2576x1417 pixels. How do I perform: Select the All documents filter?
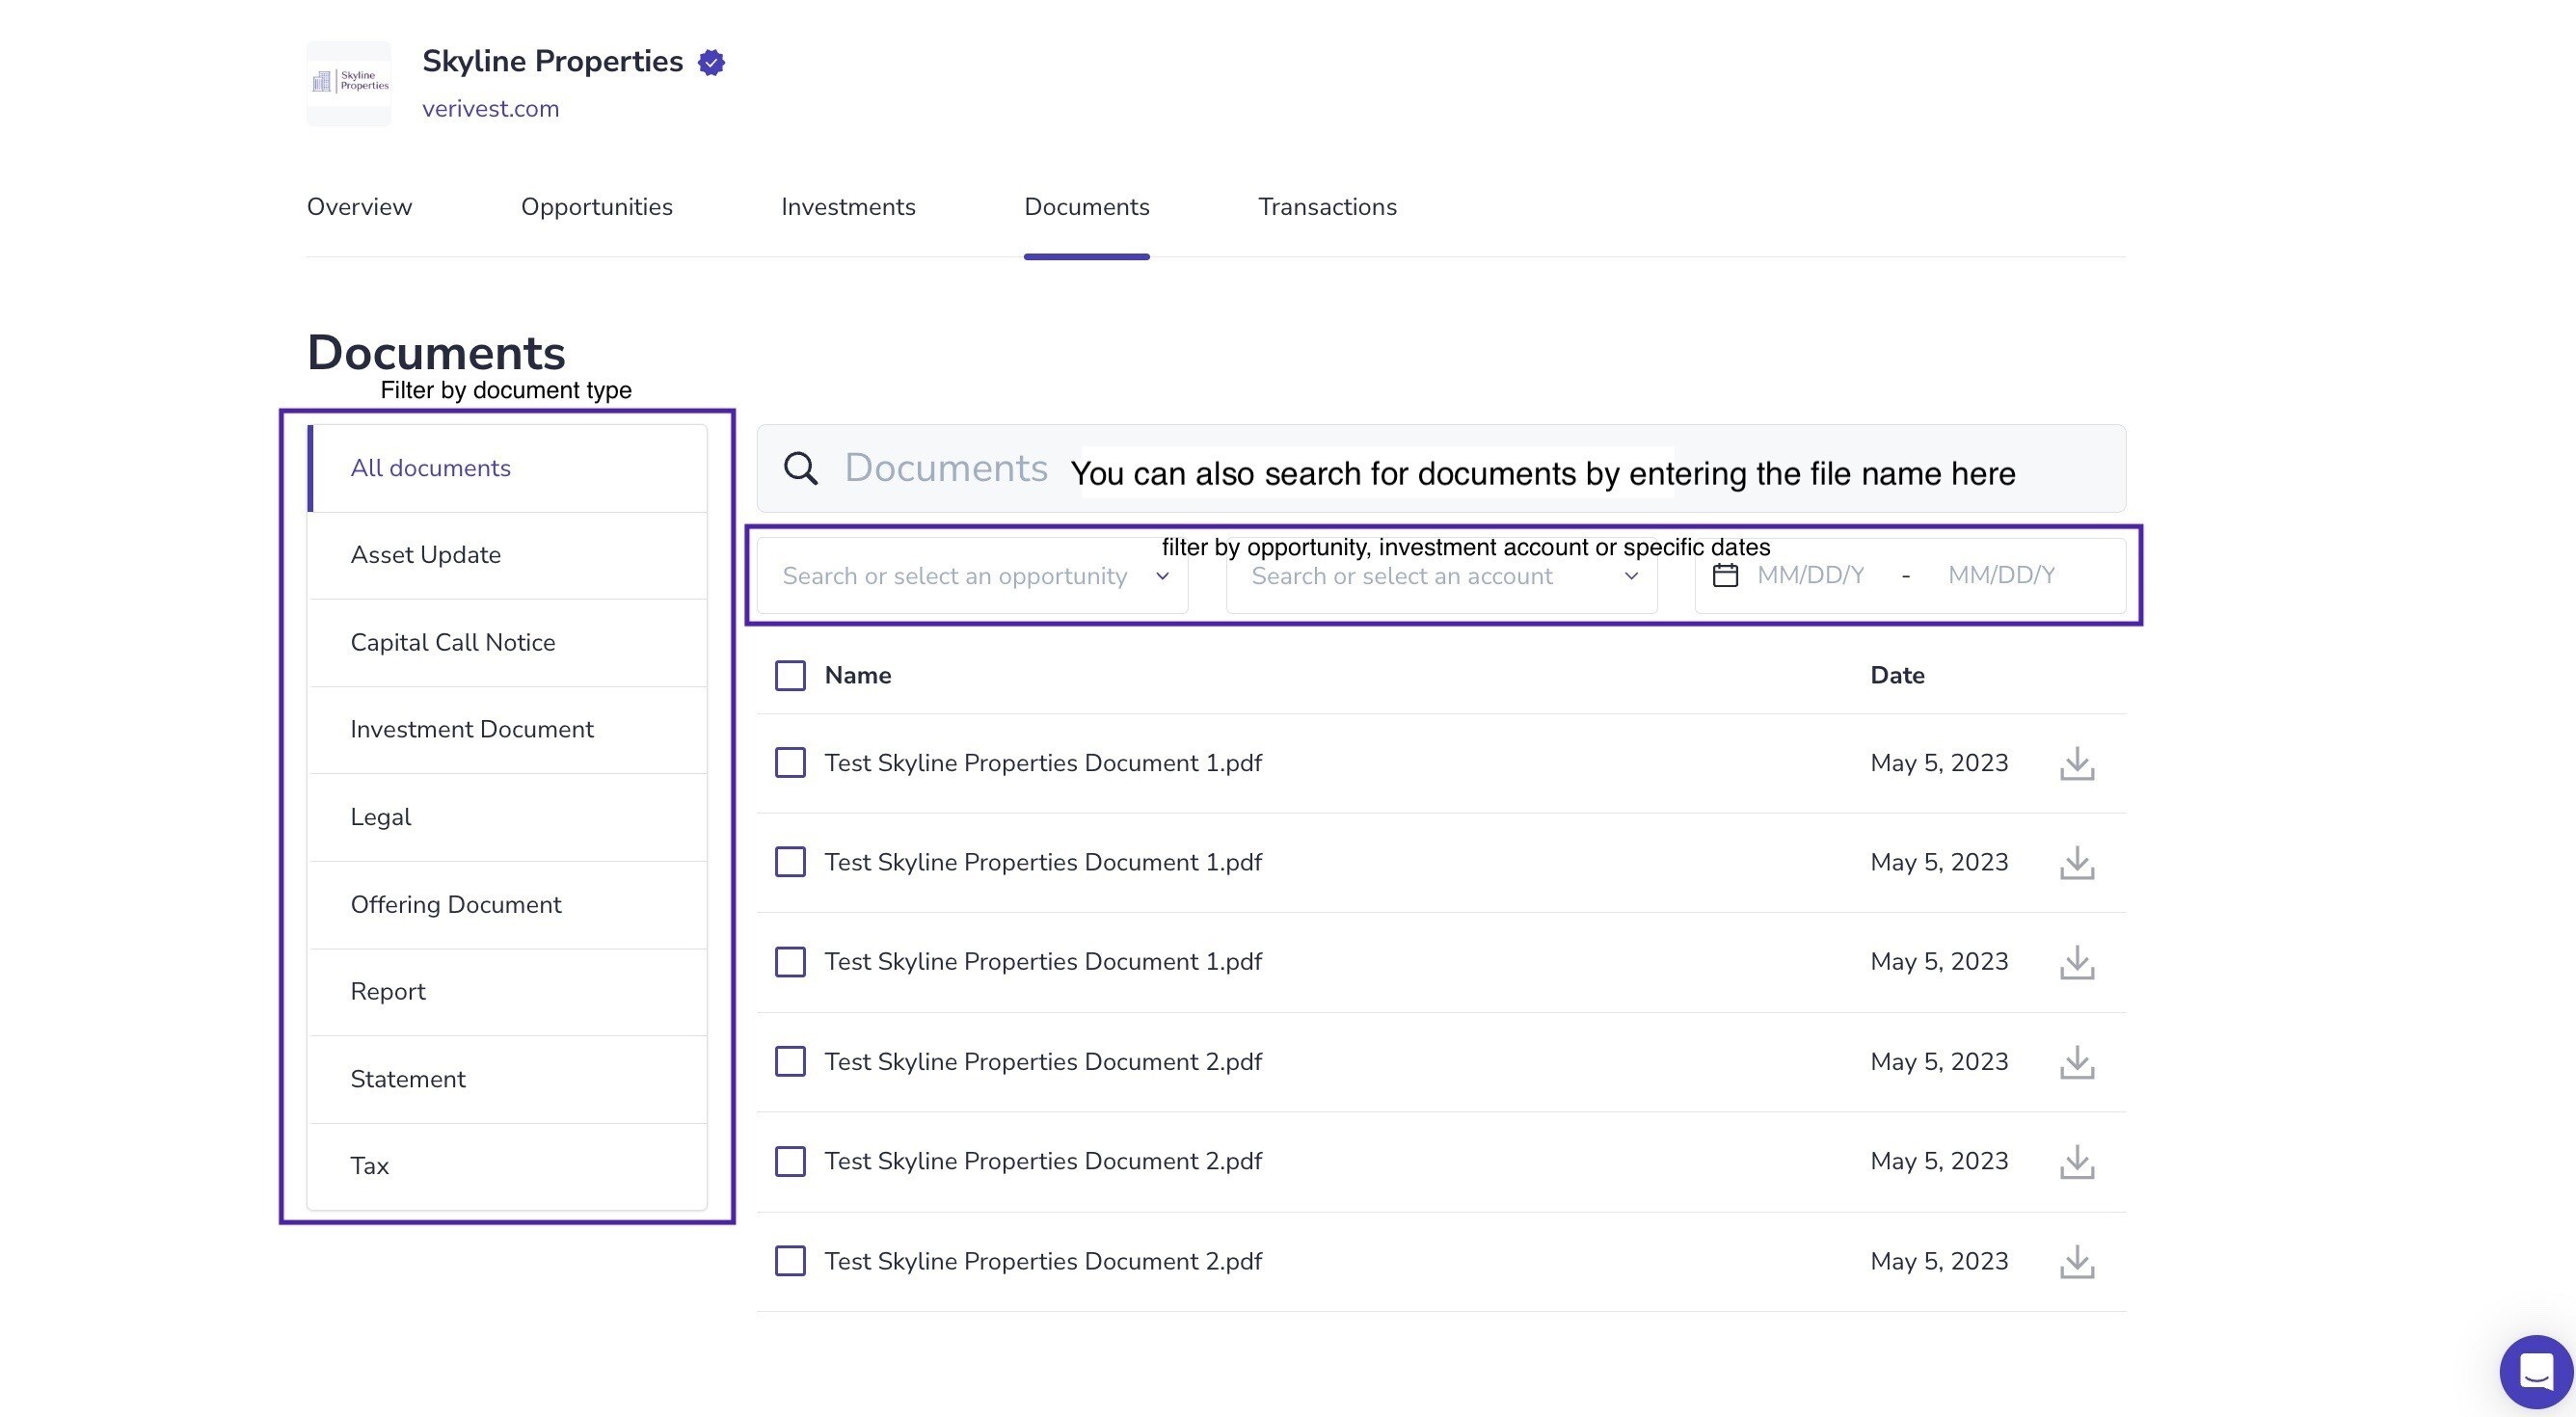click(508, 468)
